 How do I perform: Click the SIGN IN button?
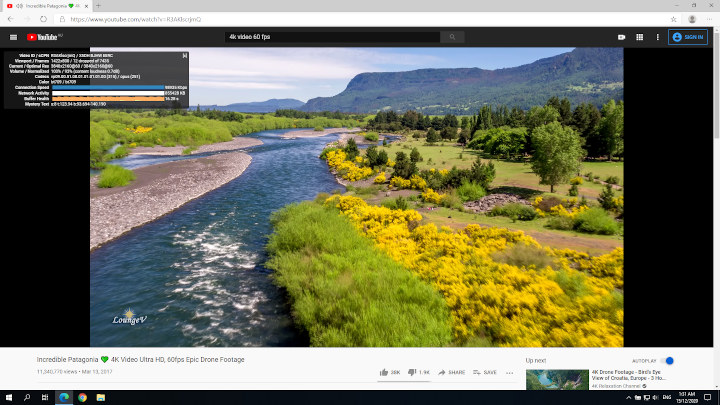[688, 37]
